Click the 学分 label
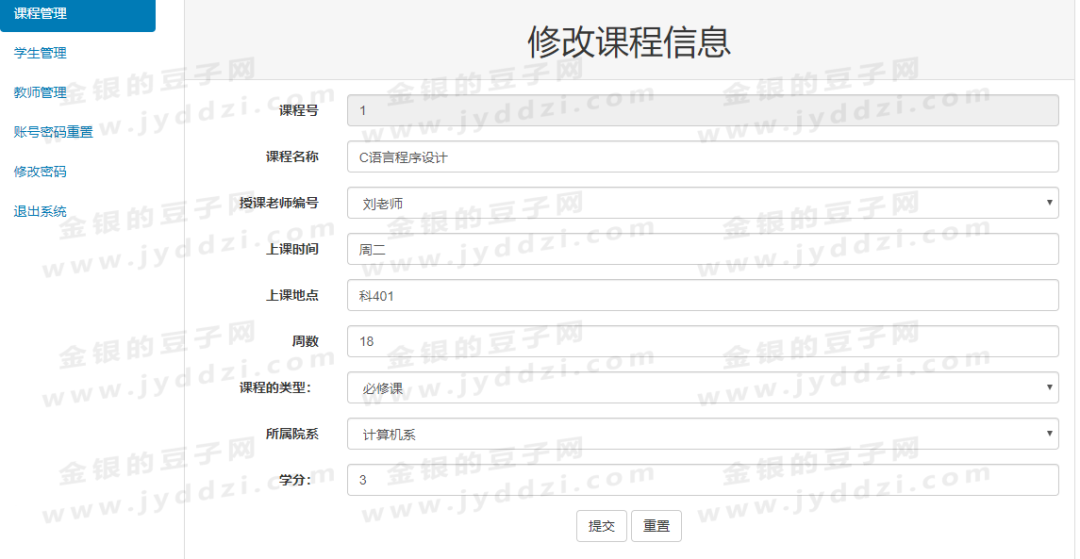The height and width of the screenshot is (559, 1080). point(295,480)
